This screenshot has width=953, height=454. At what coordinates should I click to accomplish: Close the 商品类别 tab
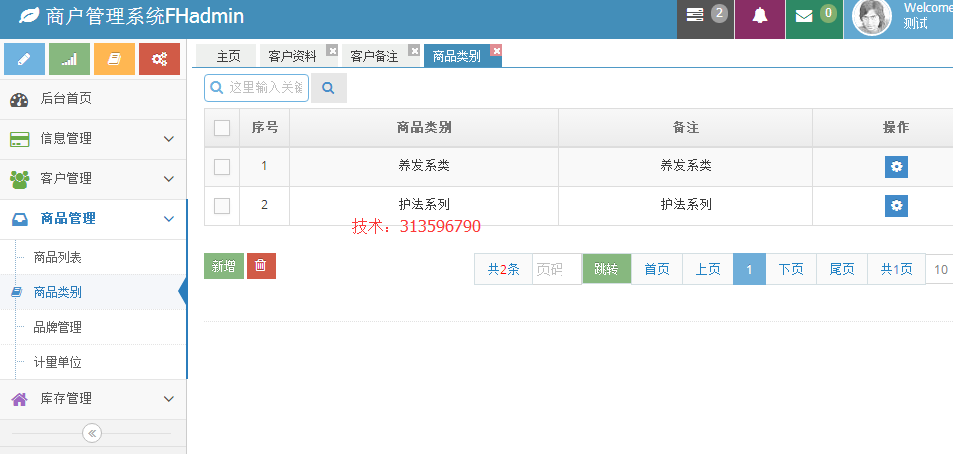click(496, 50)
